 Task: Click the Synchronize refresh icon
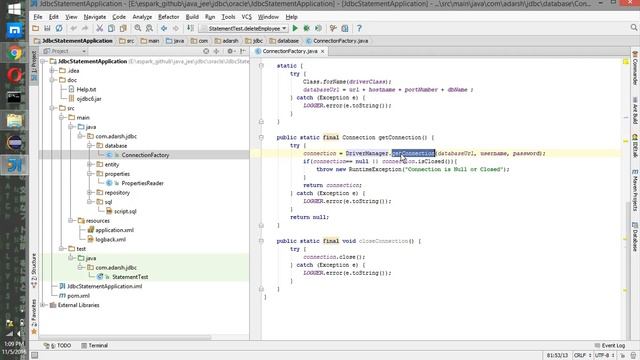coord(59,28)
